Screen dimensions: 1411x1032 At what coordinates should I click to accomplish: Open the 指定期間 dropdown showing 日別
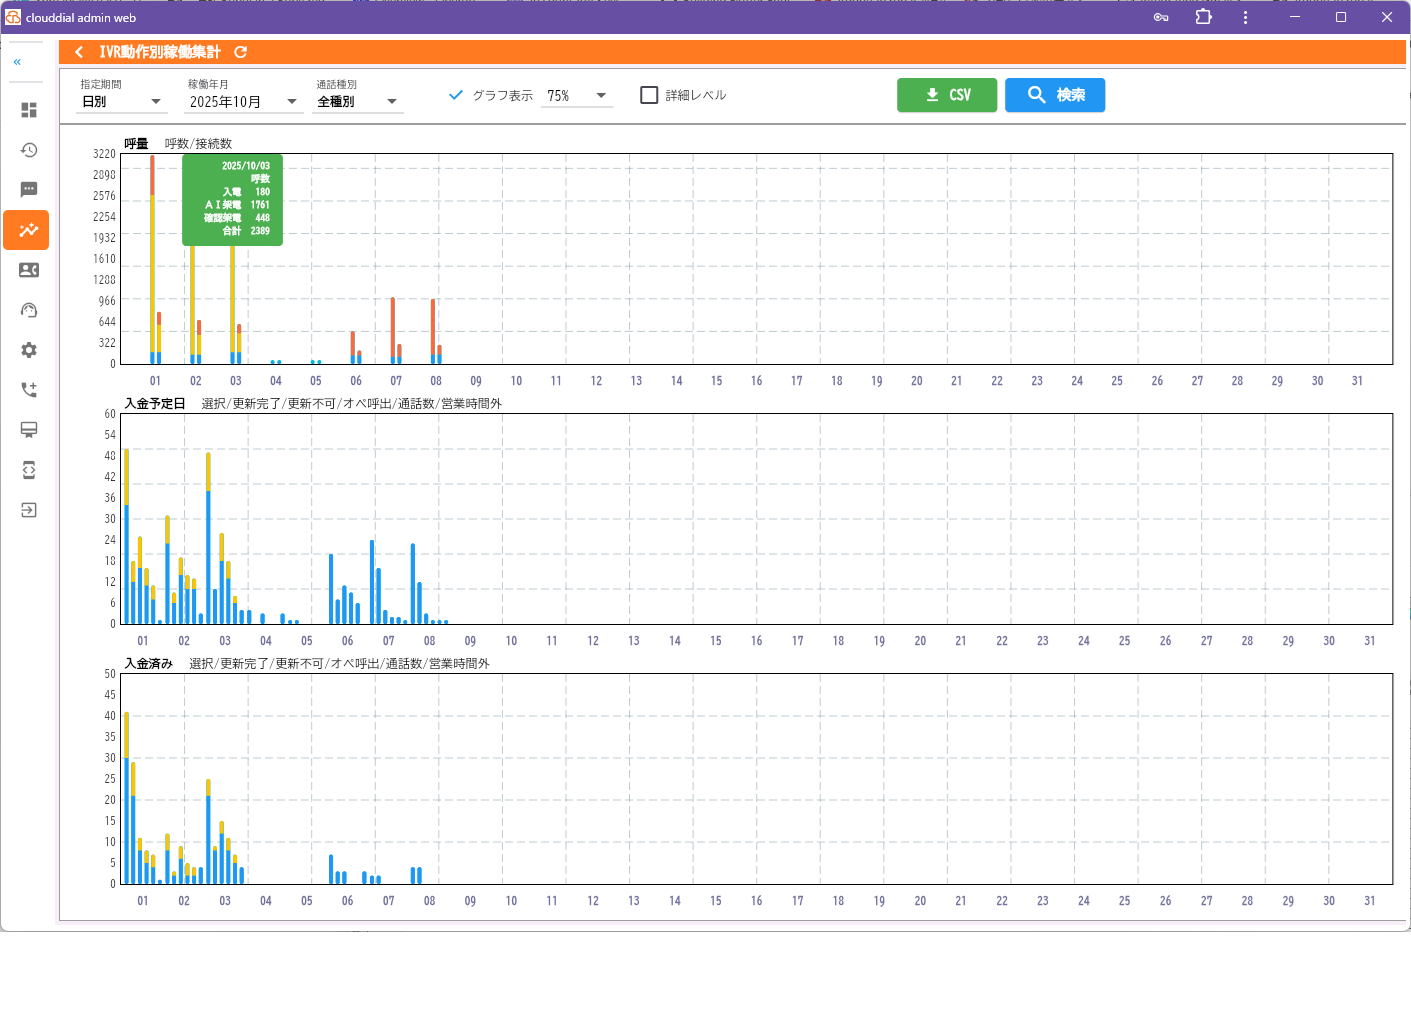(x=121, y=101)
